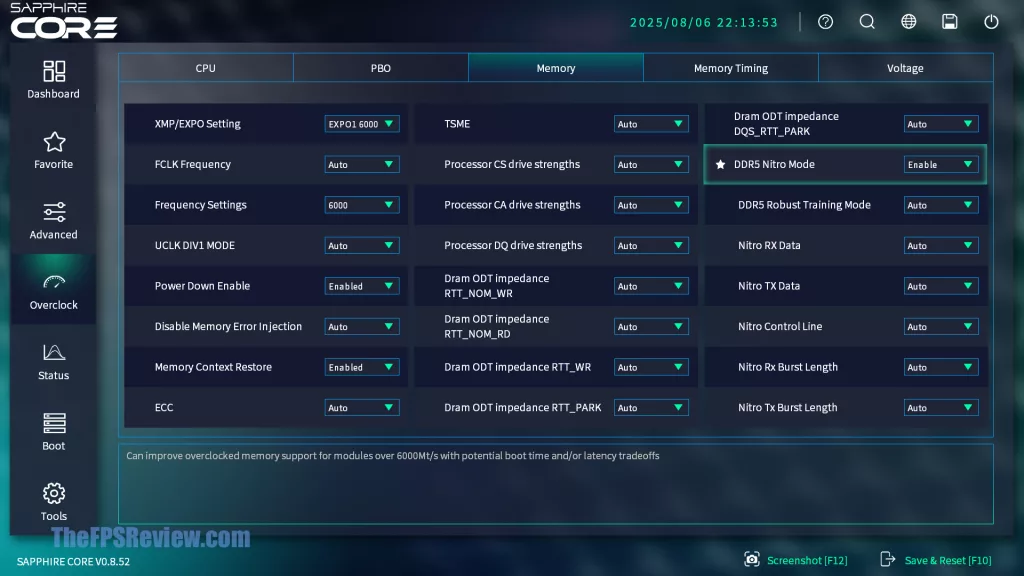Open the Voltage tab
This screenshot has width=1024, height=576.
(x=905, y=68)
